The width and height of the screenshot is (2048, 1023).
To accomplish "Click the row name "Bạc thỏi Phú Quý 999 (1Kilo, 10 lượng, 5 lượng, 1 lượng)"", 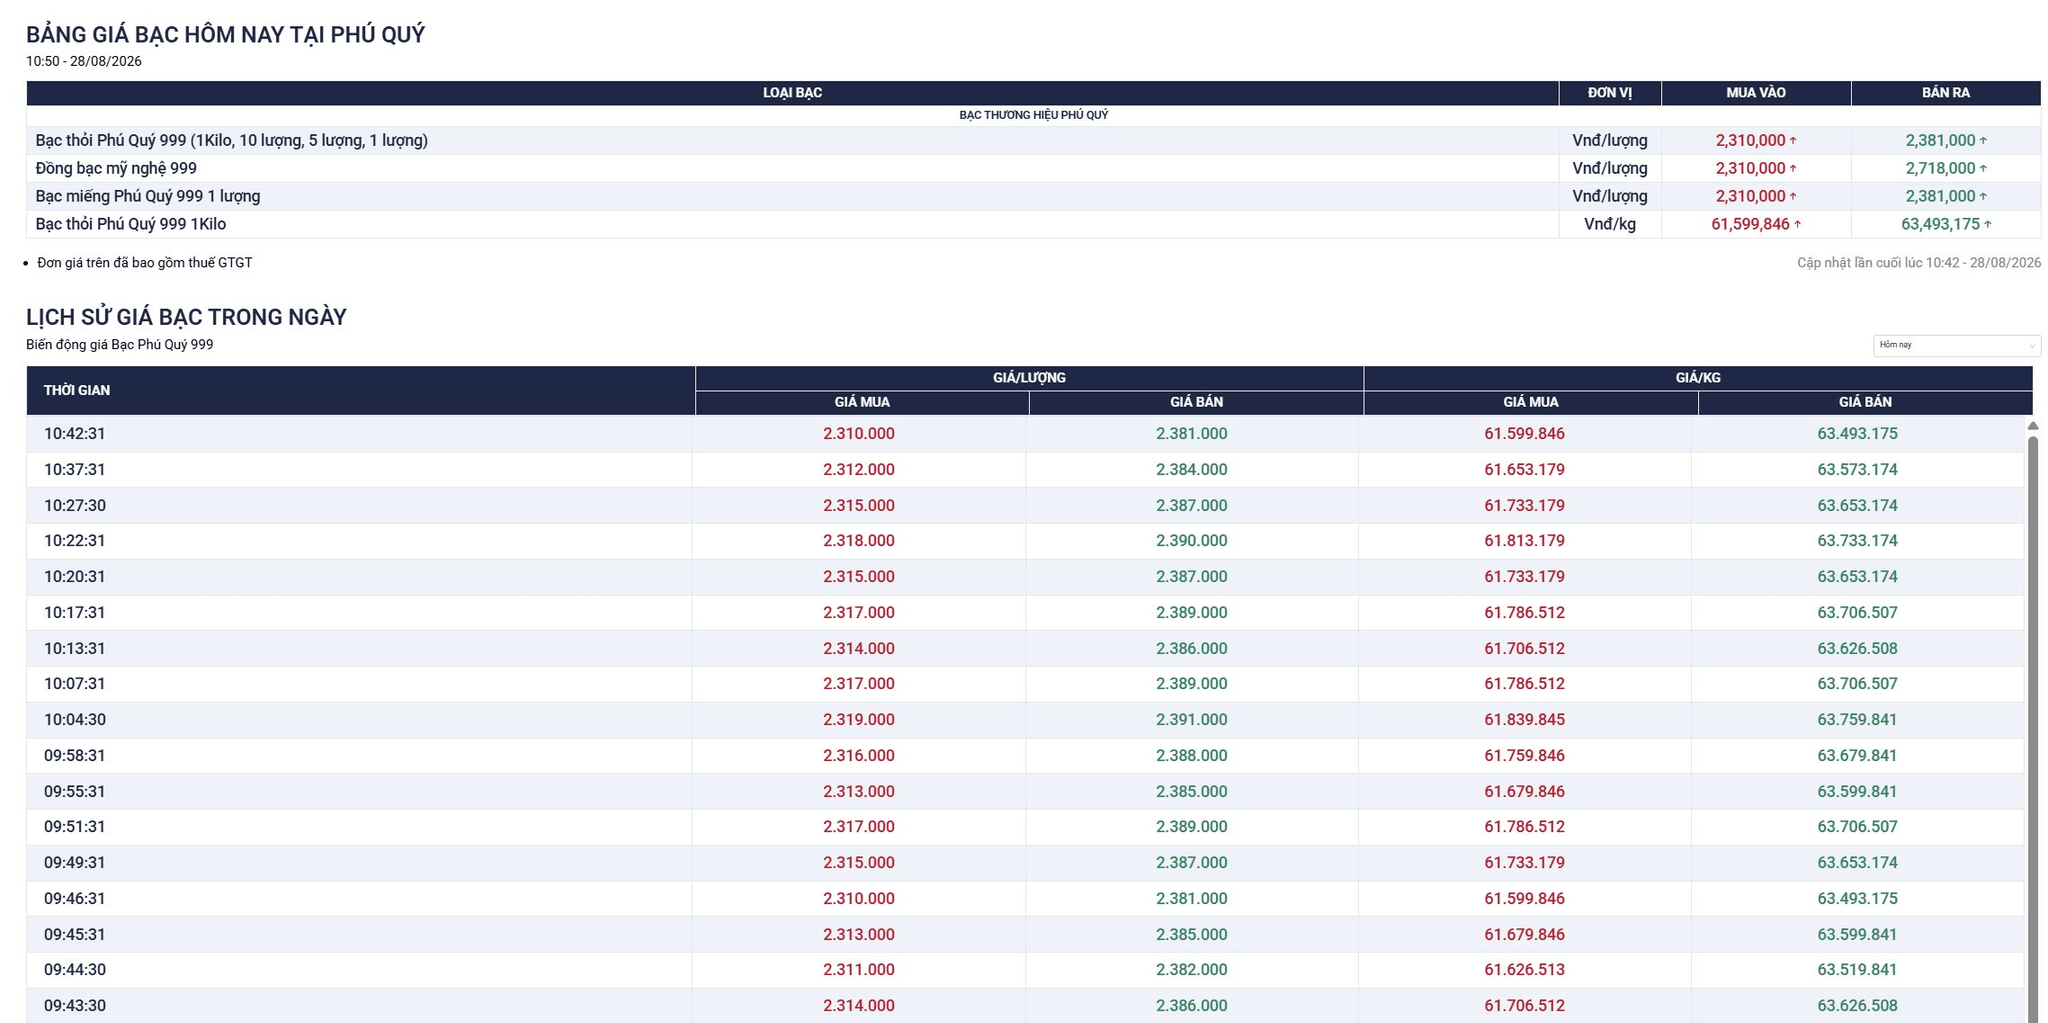I will (231, 140).
